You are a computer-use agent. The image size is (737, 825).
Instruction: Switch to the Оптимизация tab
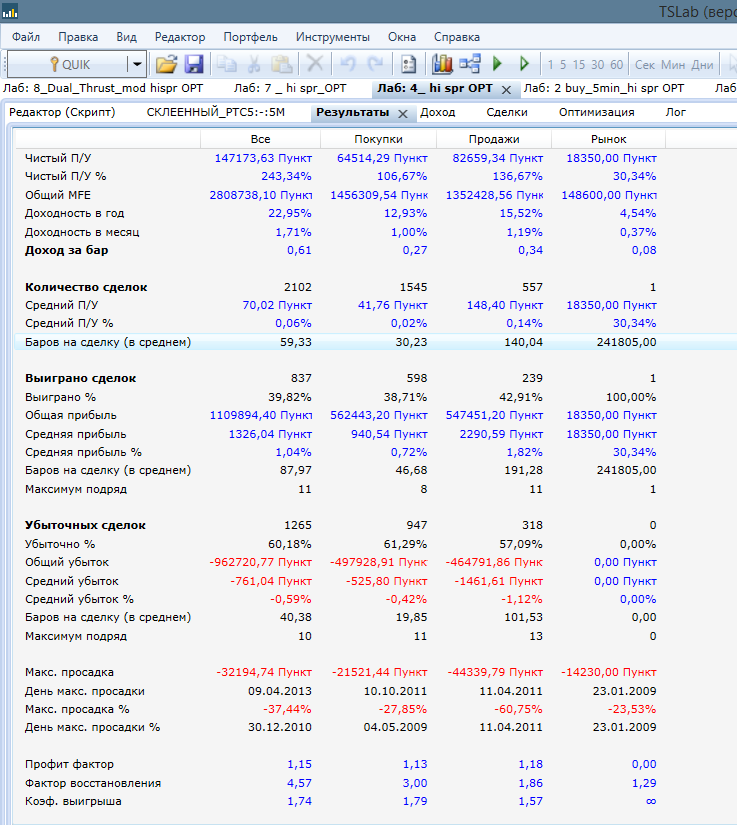click(x=596, y=112)
